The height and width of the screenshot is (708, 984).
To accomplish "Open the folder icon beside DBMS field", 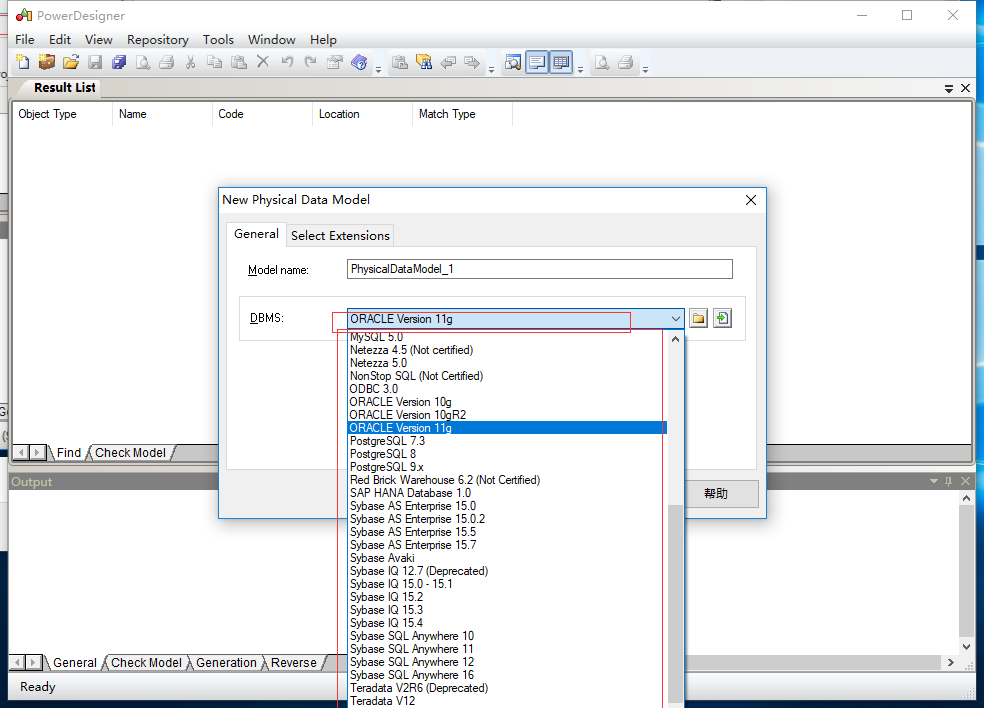I will [698, 317].
